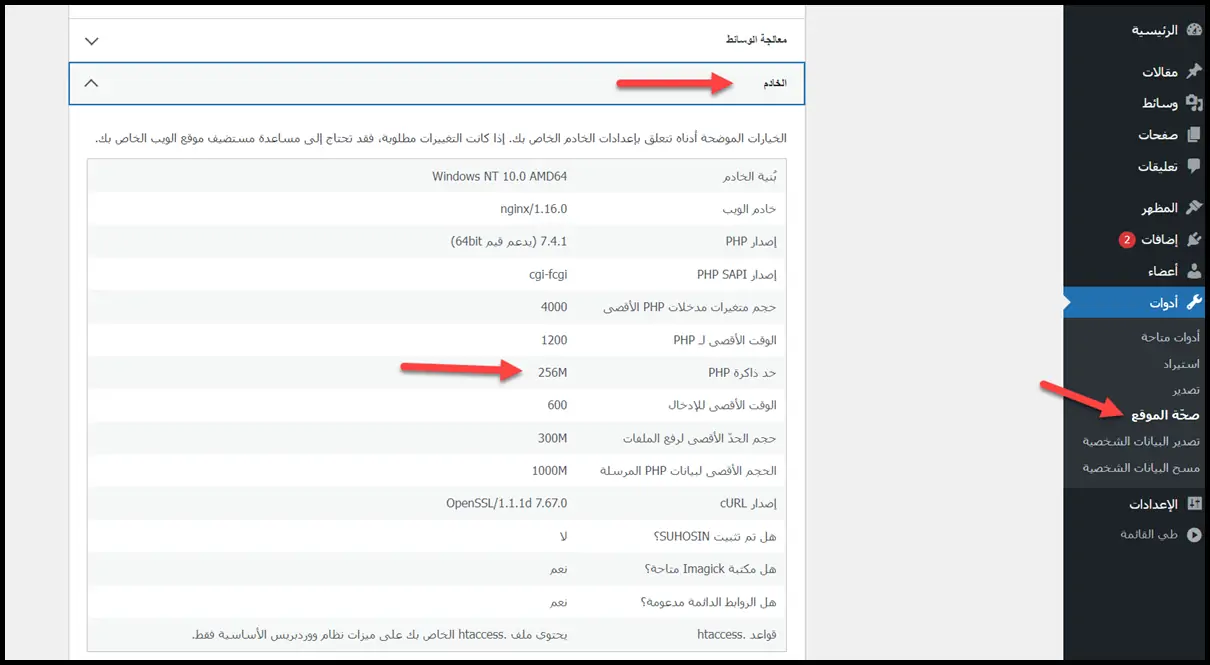The width and height of the screenshot is (1210, 665).
Task: Click the Comments (تعليقات) bubble icon
Action: [1193, 167]
